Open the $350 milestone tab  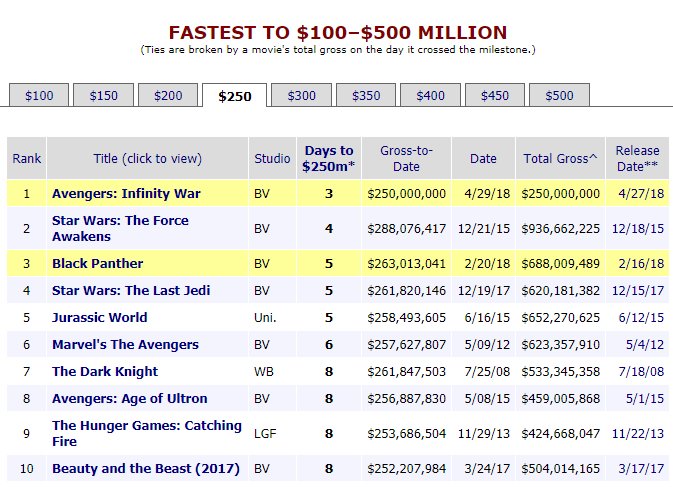(x=366, y=96)
